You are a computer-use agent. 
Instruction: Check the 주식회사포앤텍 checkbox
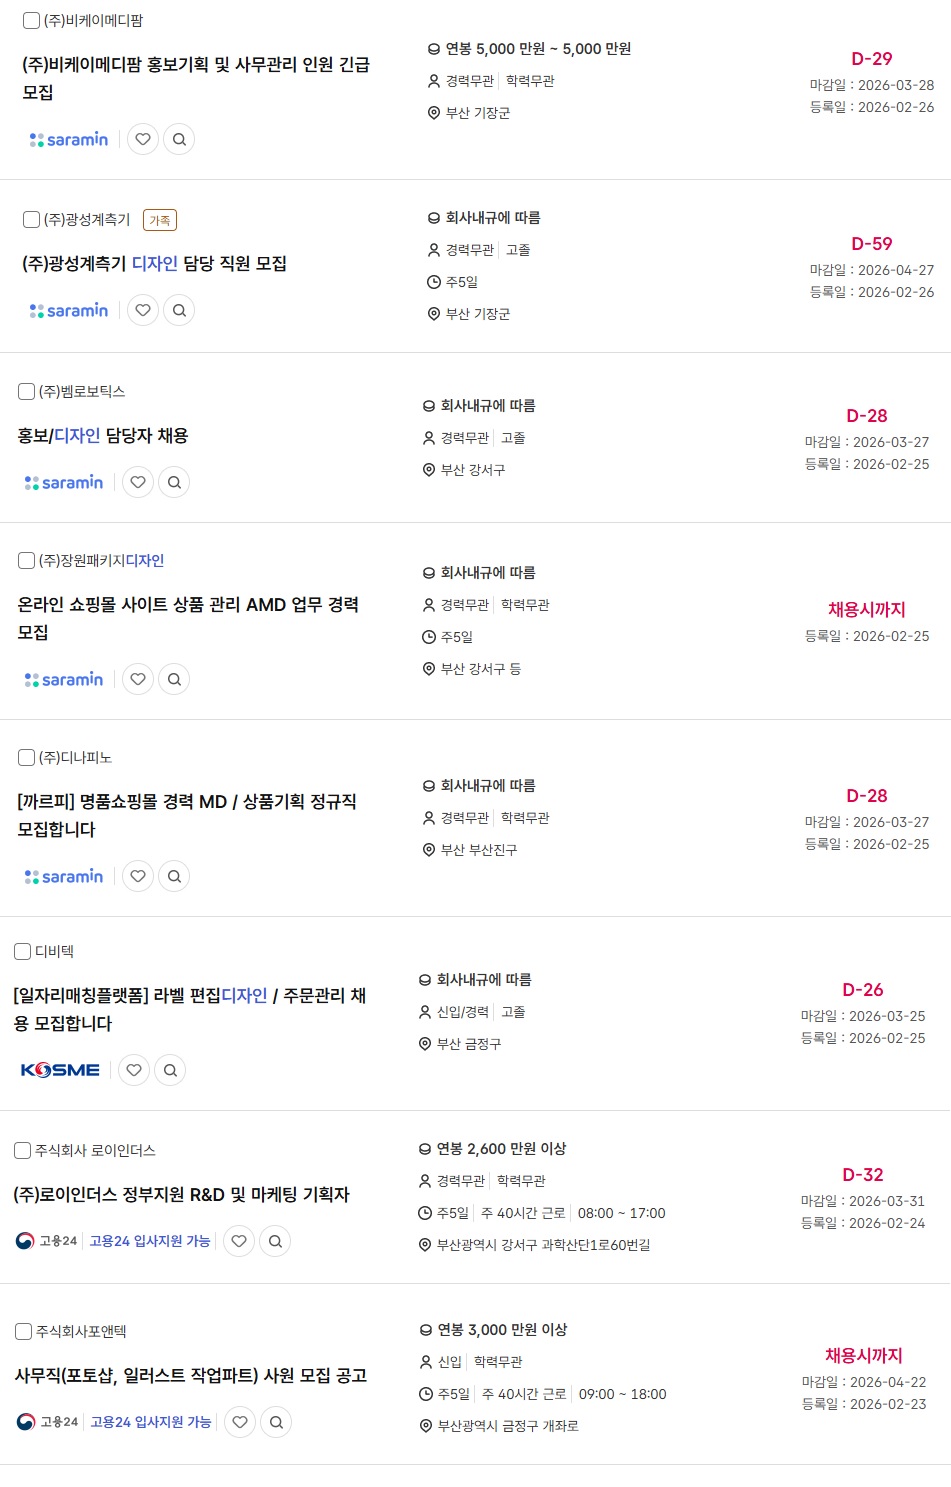(23, 1332)
